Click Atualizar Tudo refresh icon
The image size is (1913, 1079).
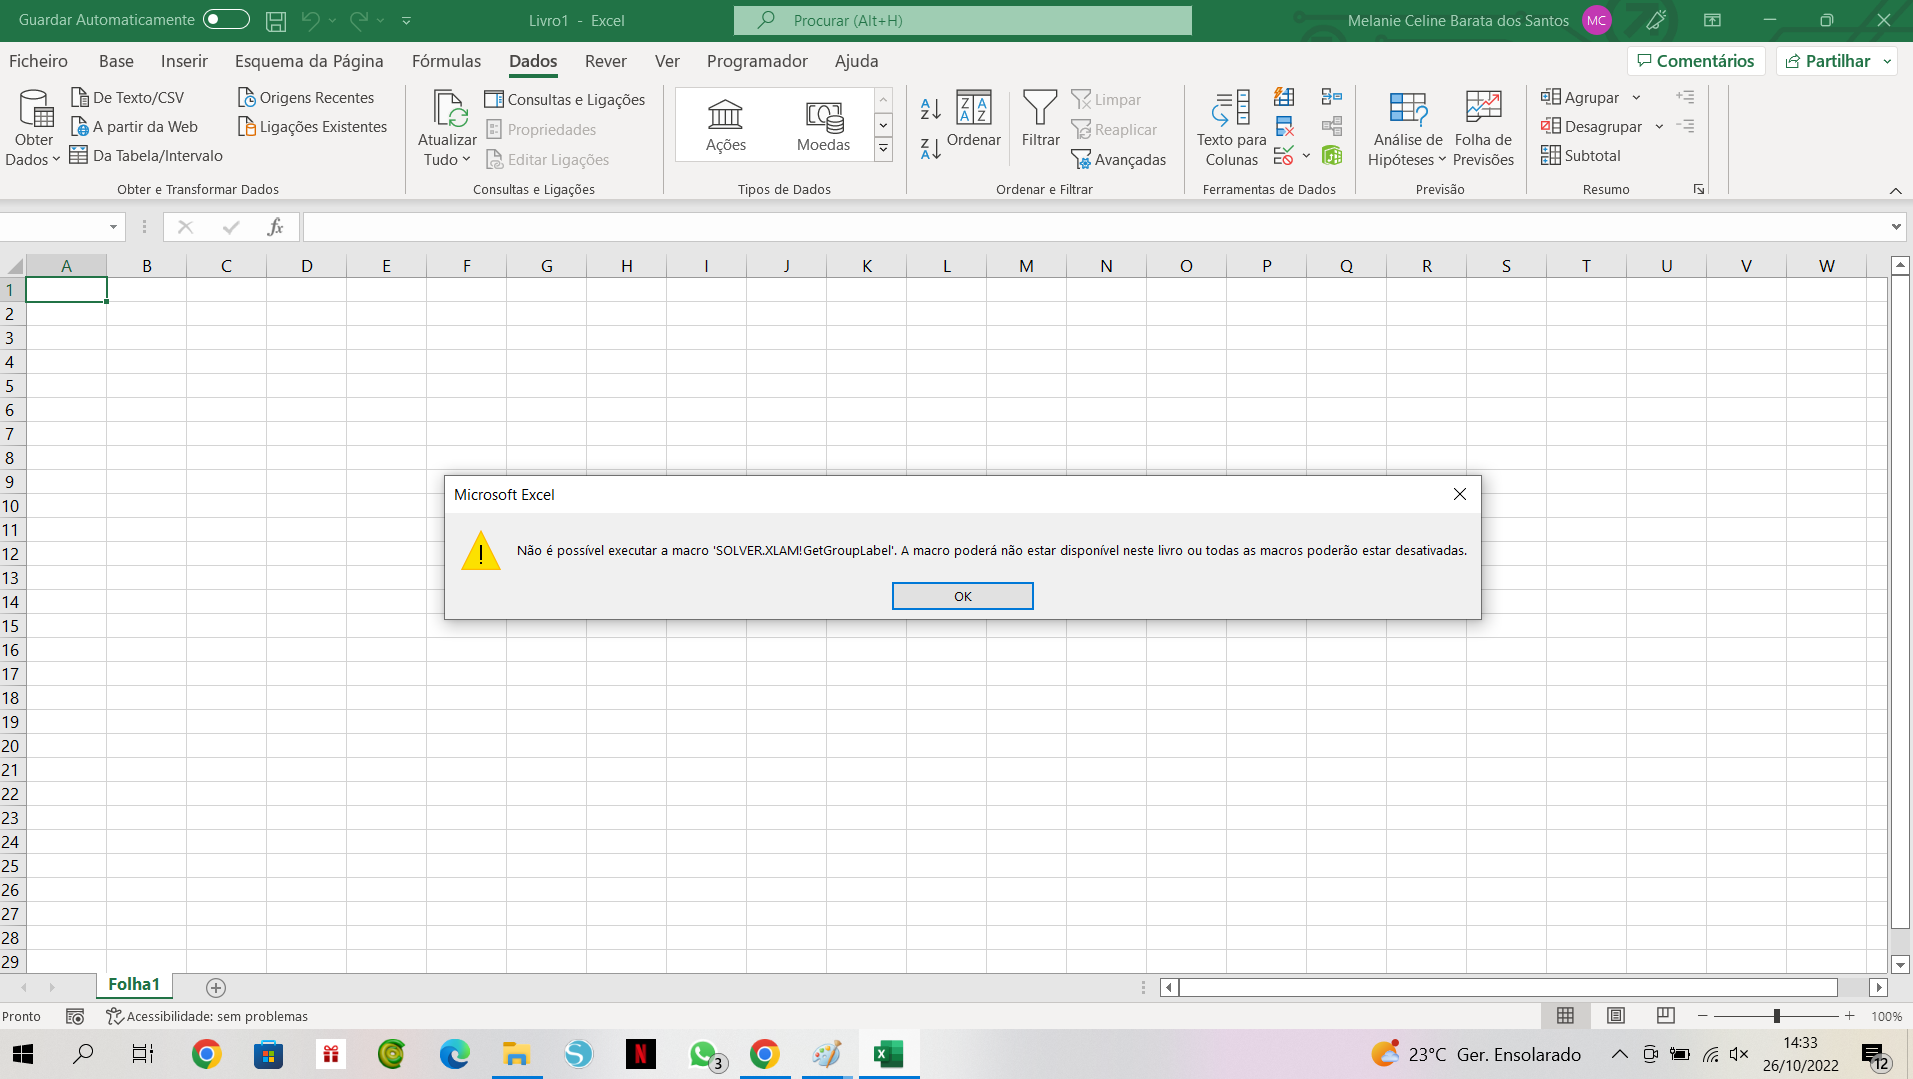tap(448, 108)
